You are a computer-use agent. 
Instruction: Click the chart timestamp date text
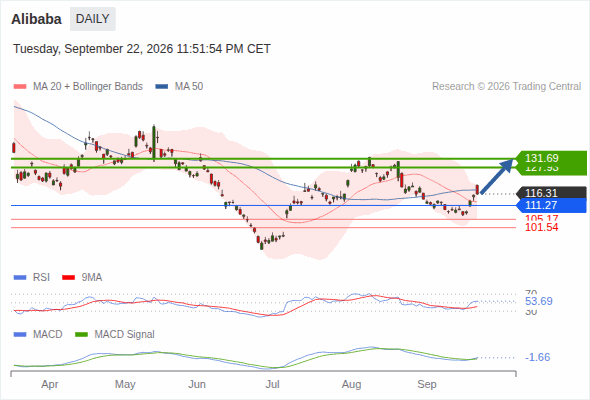[142, 49]
